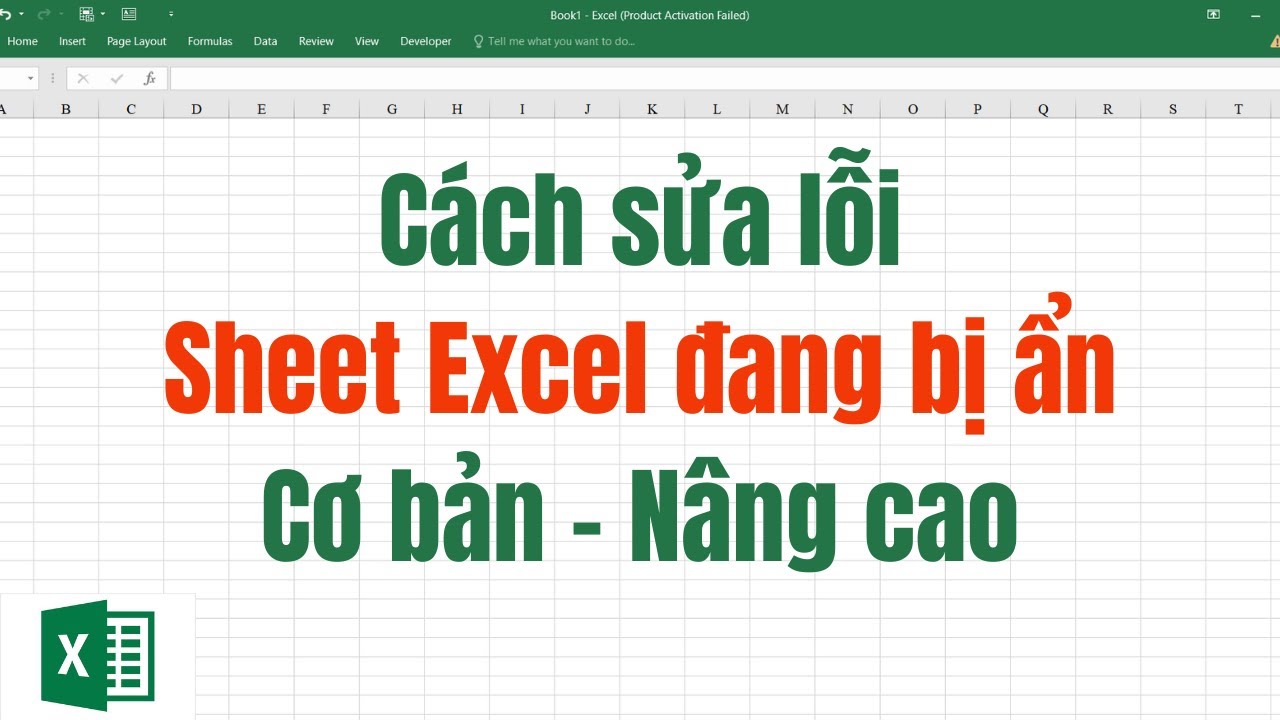Click Tell me what you want to do box
This screenshot has height=720, width=1280.
(561, 41)
